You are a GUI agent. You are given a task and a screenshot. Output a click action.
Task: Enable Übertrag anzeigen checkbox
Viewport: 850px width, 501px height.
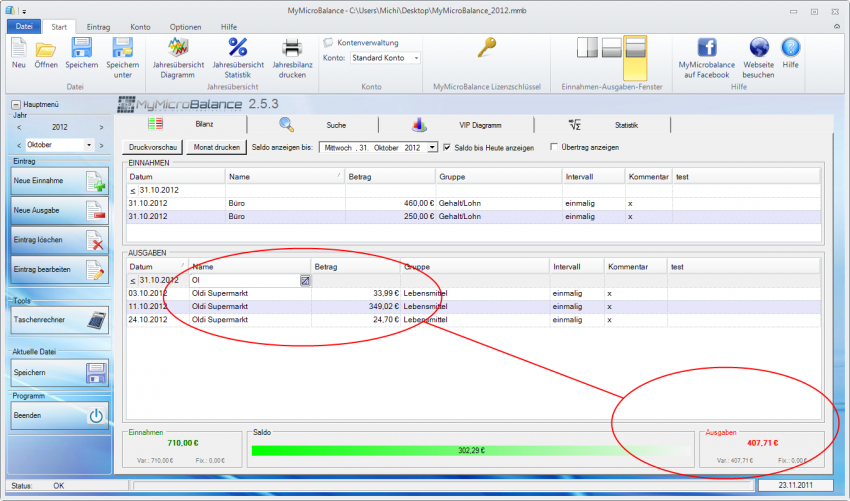point(555,147)
